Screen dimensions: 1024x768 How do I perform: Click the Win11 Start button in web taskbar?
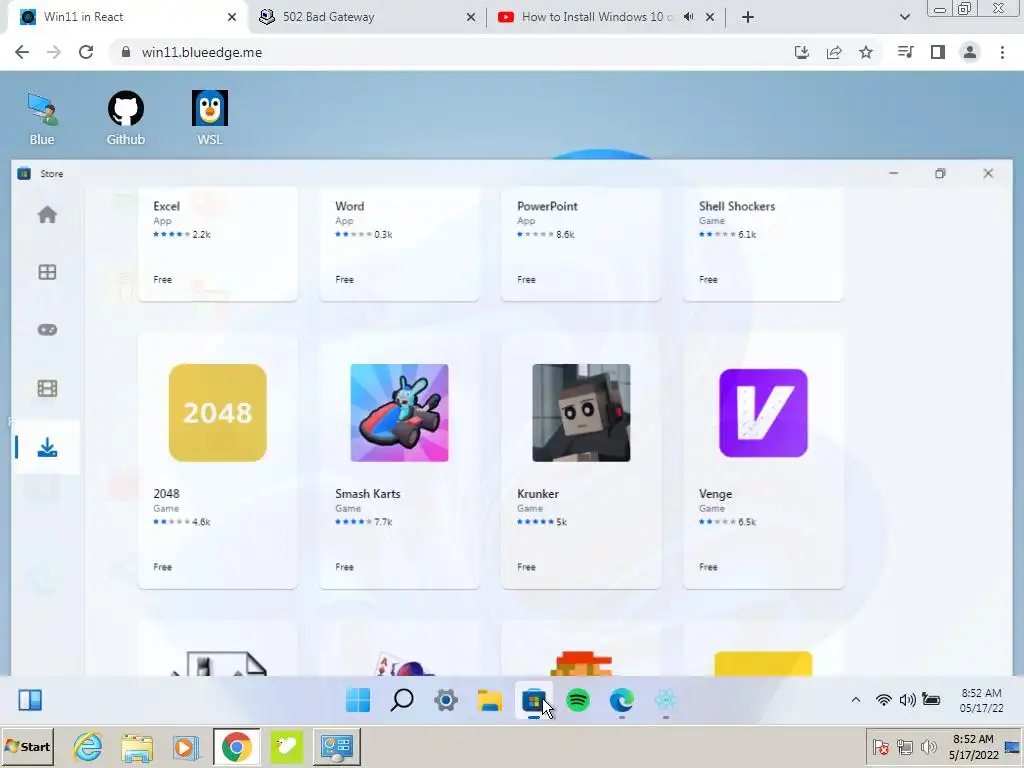point(358,700)
